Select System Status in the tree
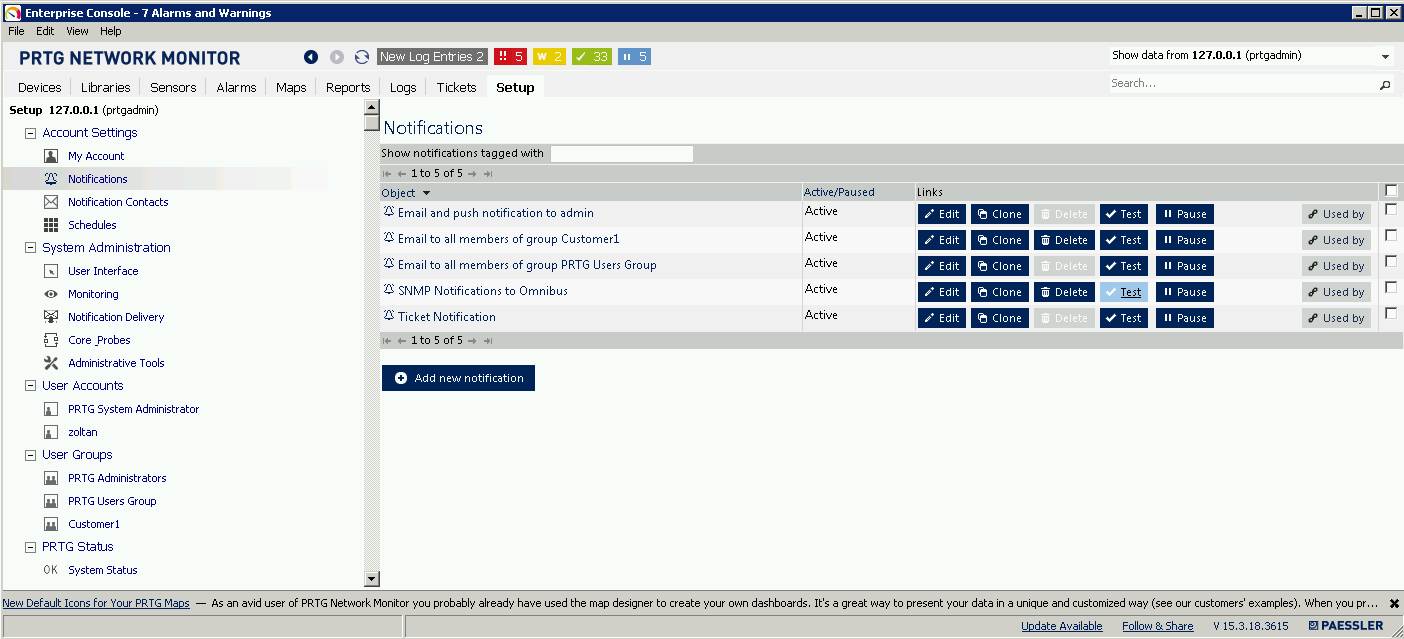The width and height of the screenshot is (1404, 639). click(x=102, y=570)
